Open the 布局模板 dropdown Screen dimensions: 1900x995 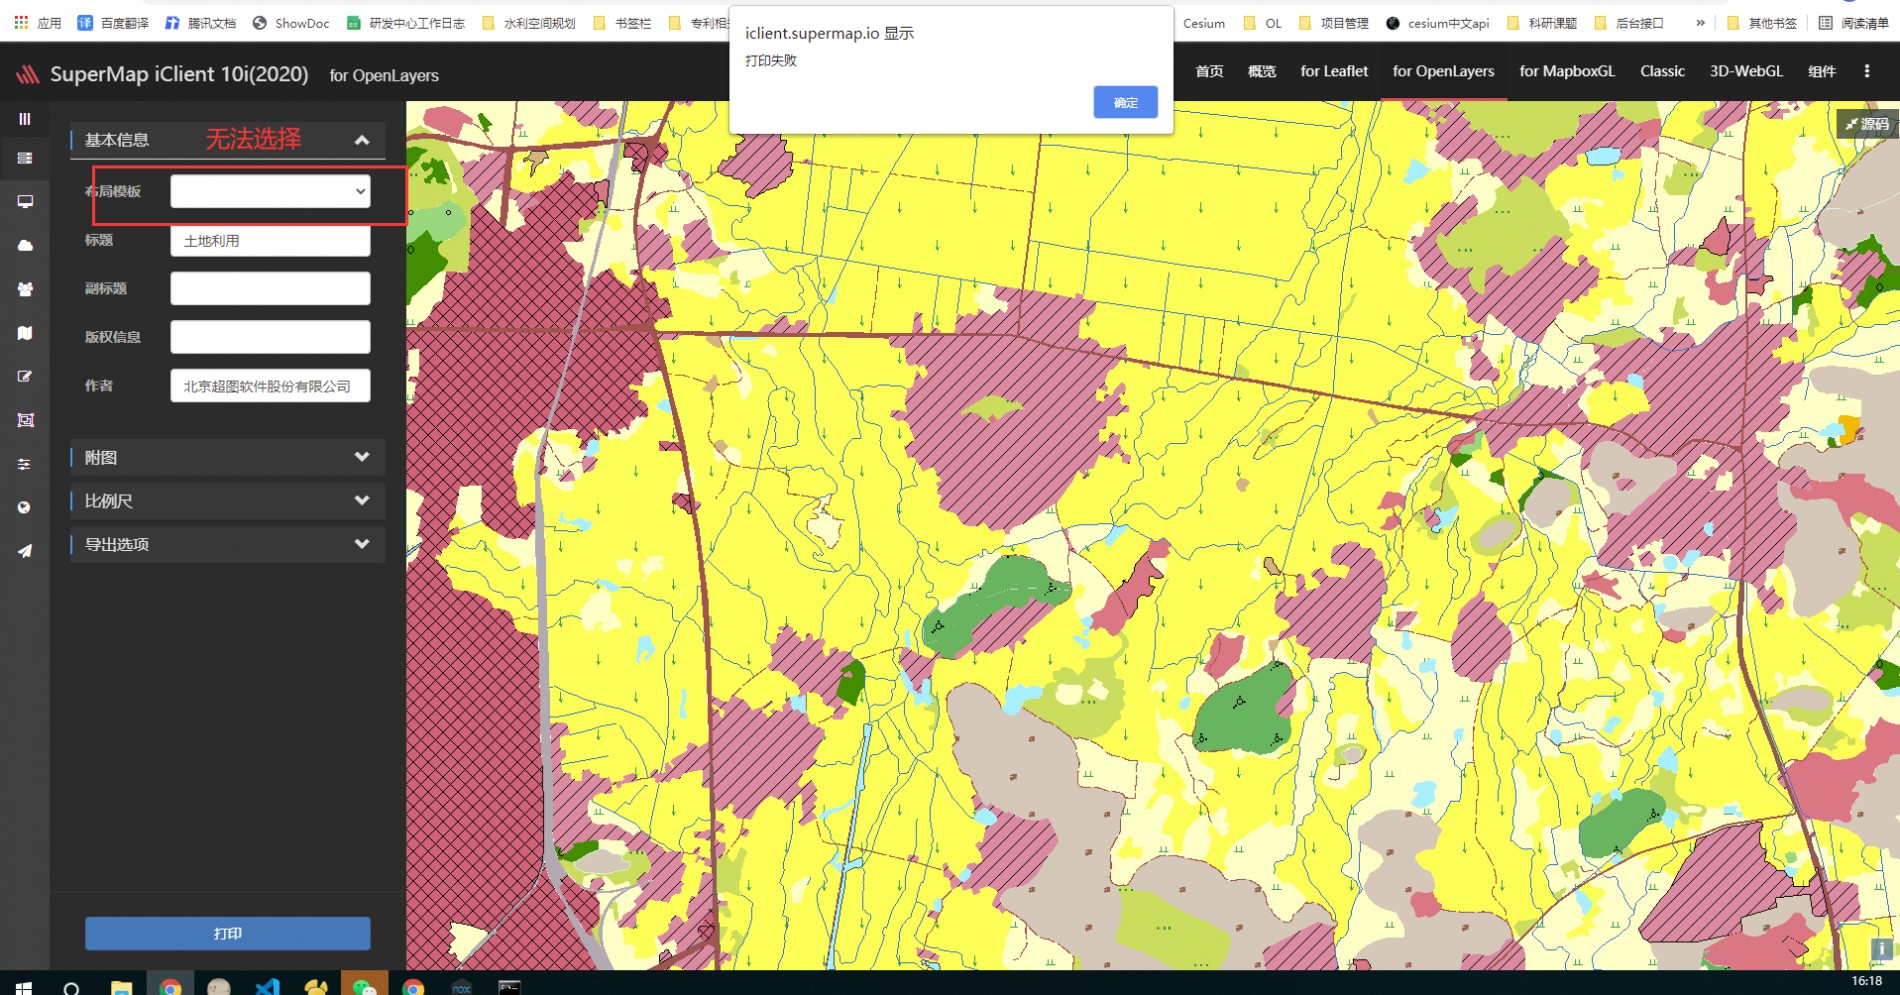pyautogui.click(x=270, y=191)
